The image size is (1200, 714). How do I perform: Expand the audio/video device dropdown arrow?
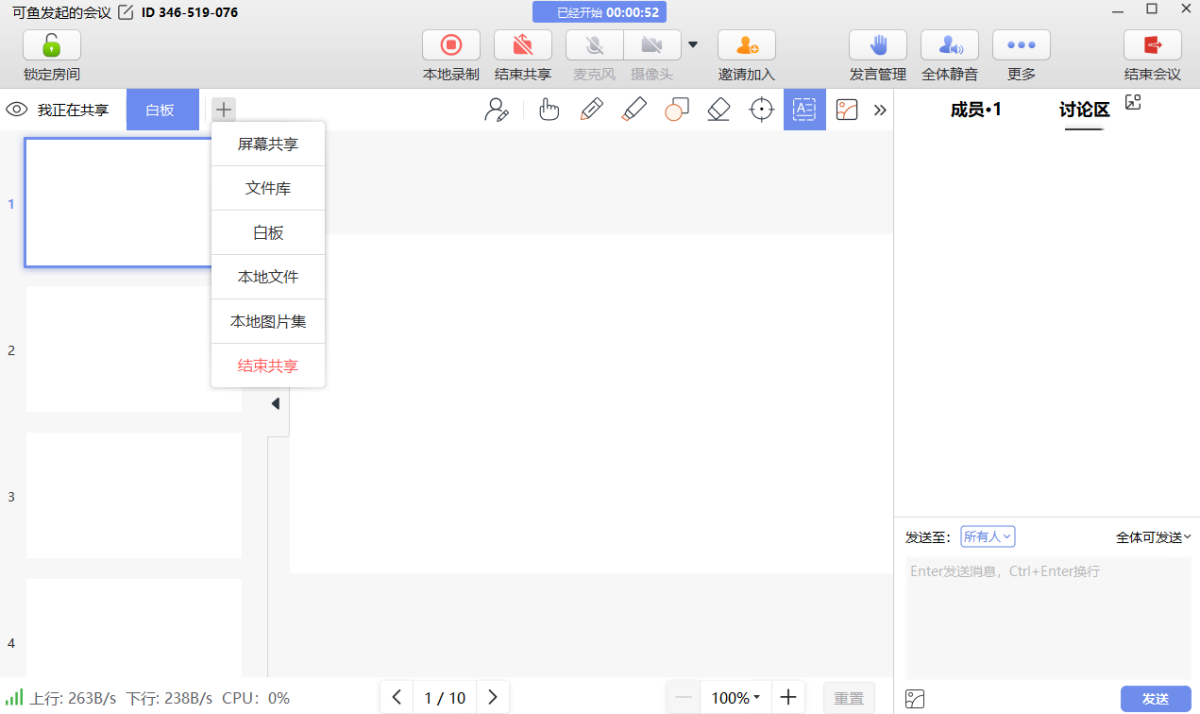(x=693, y=45)
